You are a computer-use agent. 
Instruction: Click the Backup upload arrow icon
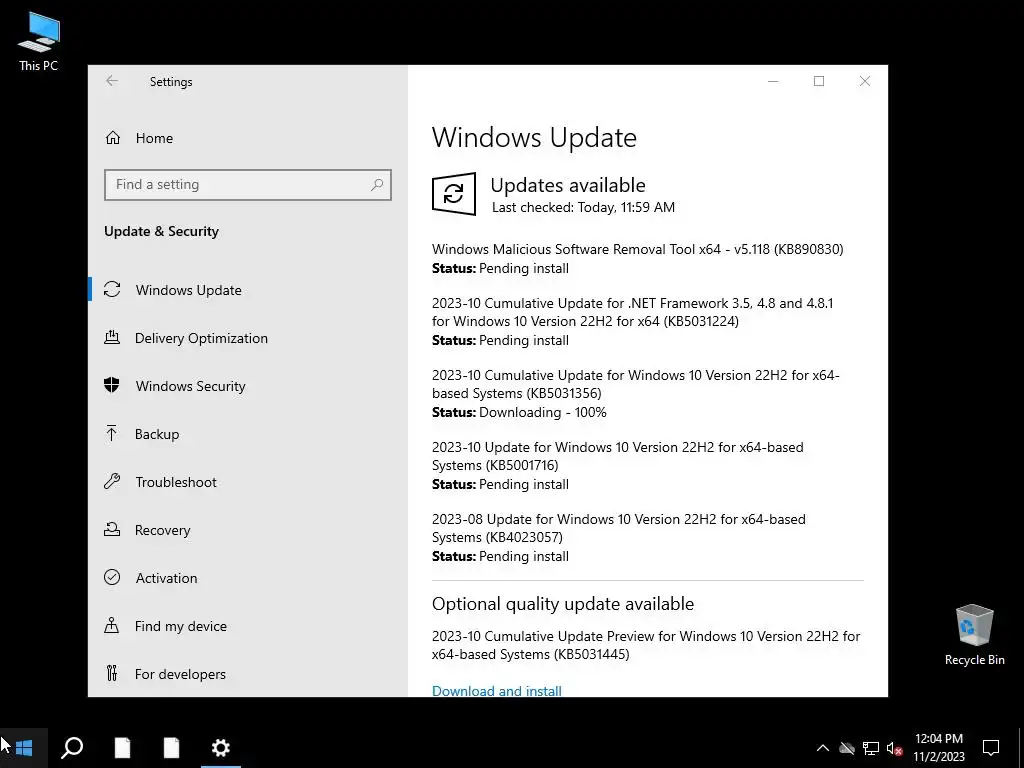point(112,433)
